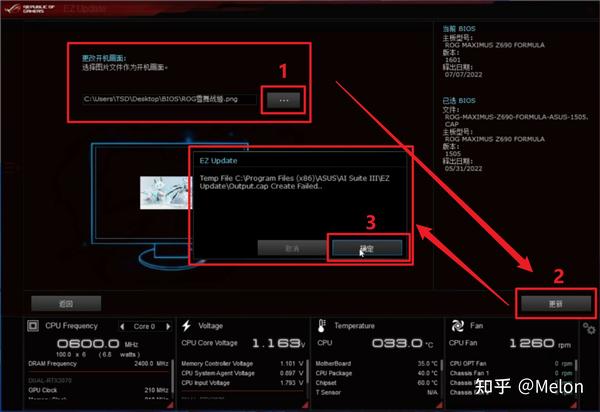The height and width of the screenshot is (412, 600).
Task: Click the "0600.0" MHz frequency value
Action: tap(88, 344)
